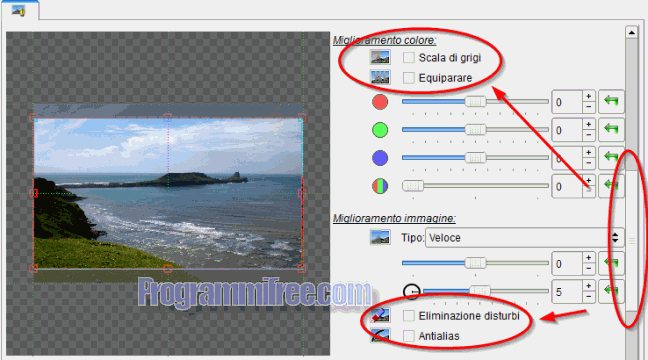
Task: Click the red channel reset arrow
Action: (x=611, y=101)
